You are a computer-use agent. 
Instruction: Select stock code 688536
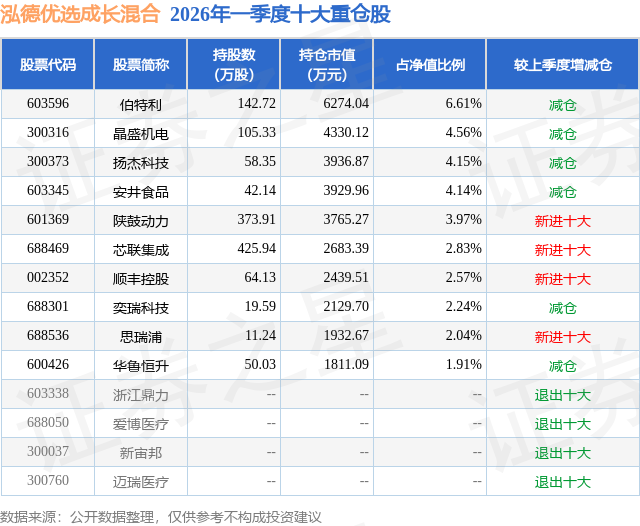point(48,335)
